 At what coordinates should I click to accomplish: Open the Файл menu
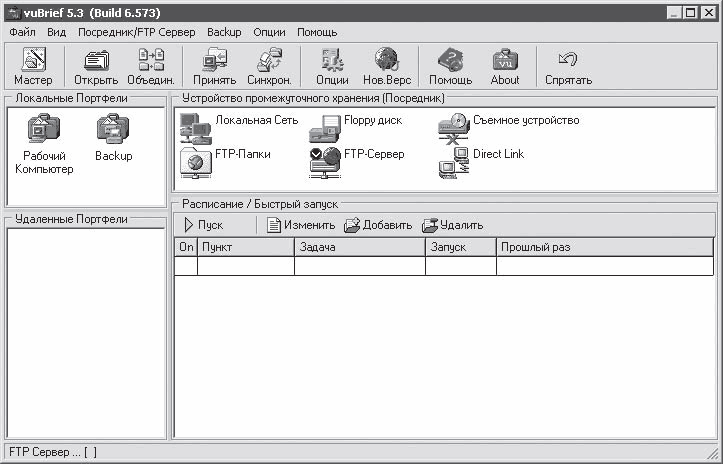tap(22, 32)
